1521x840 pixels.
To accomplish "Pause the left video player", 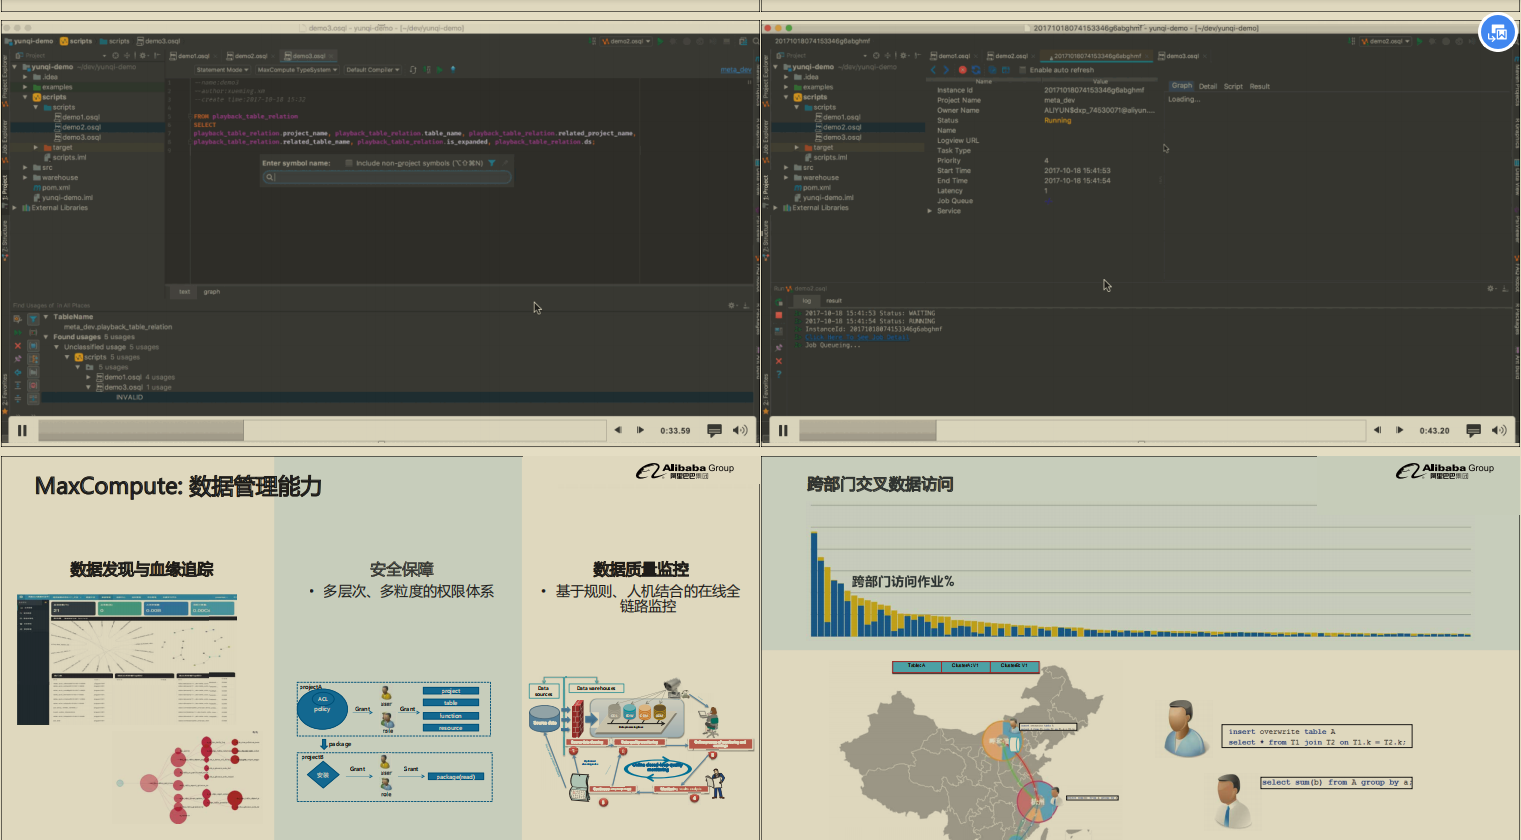I will pyautogui.click(x=22, y=431).
